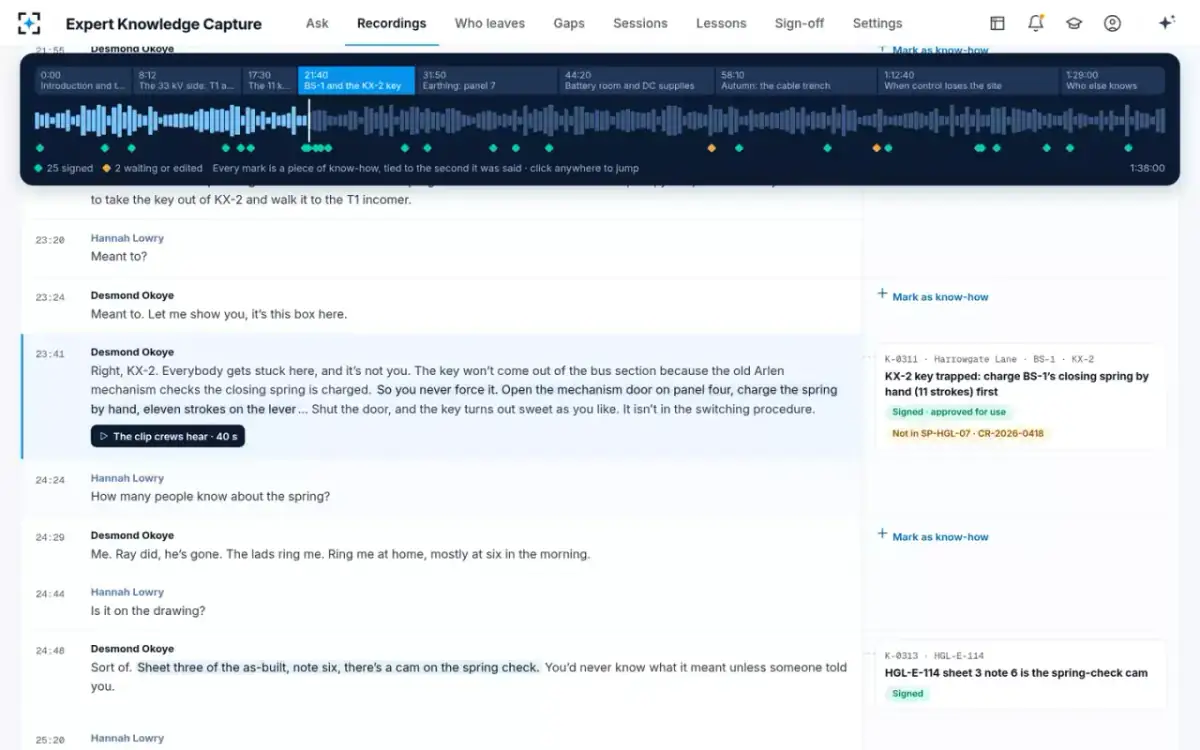Click highlighted text 'So you never force it'
The height and width of the screenshot is (750, 1200).
point(437,389)
